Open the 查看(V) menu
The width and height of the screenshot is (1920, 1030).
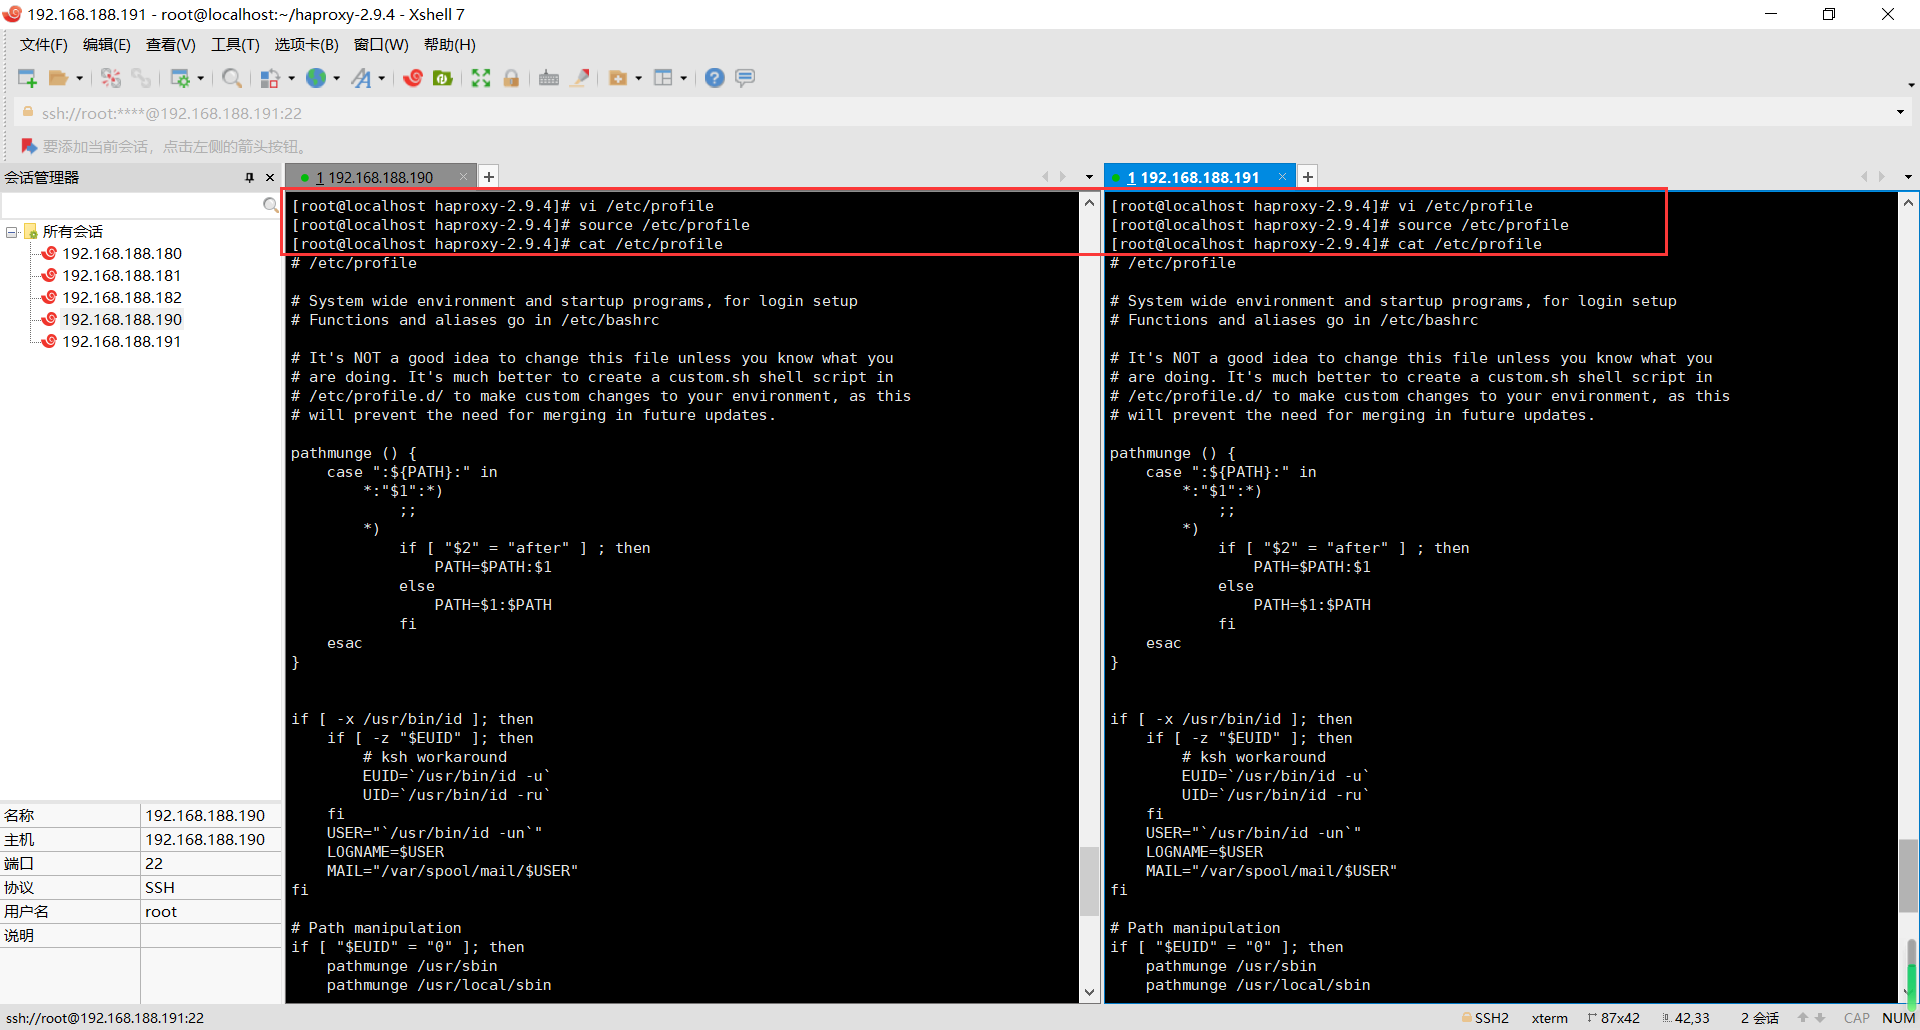coord(170,45)
